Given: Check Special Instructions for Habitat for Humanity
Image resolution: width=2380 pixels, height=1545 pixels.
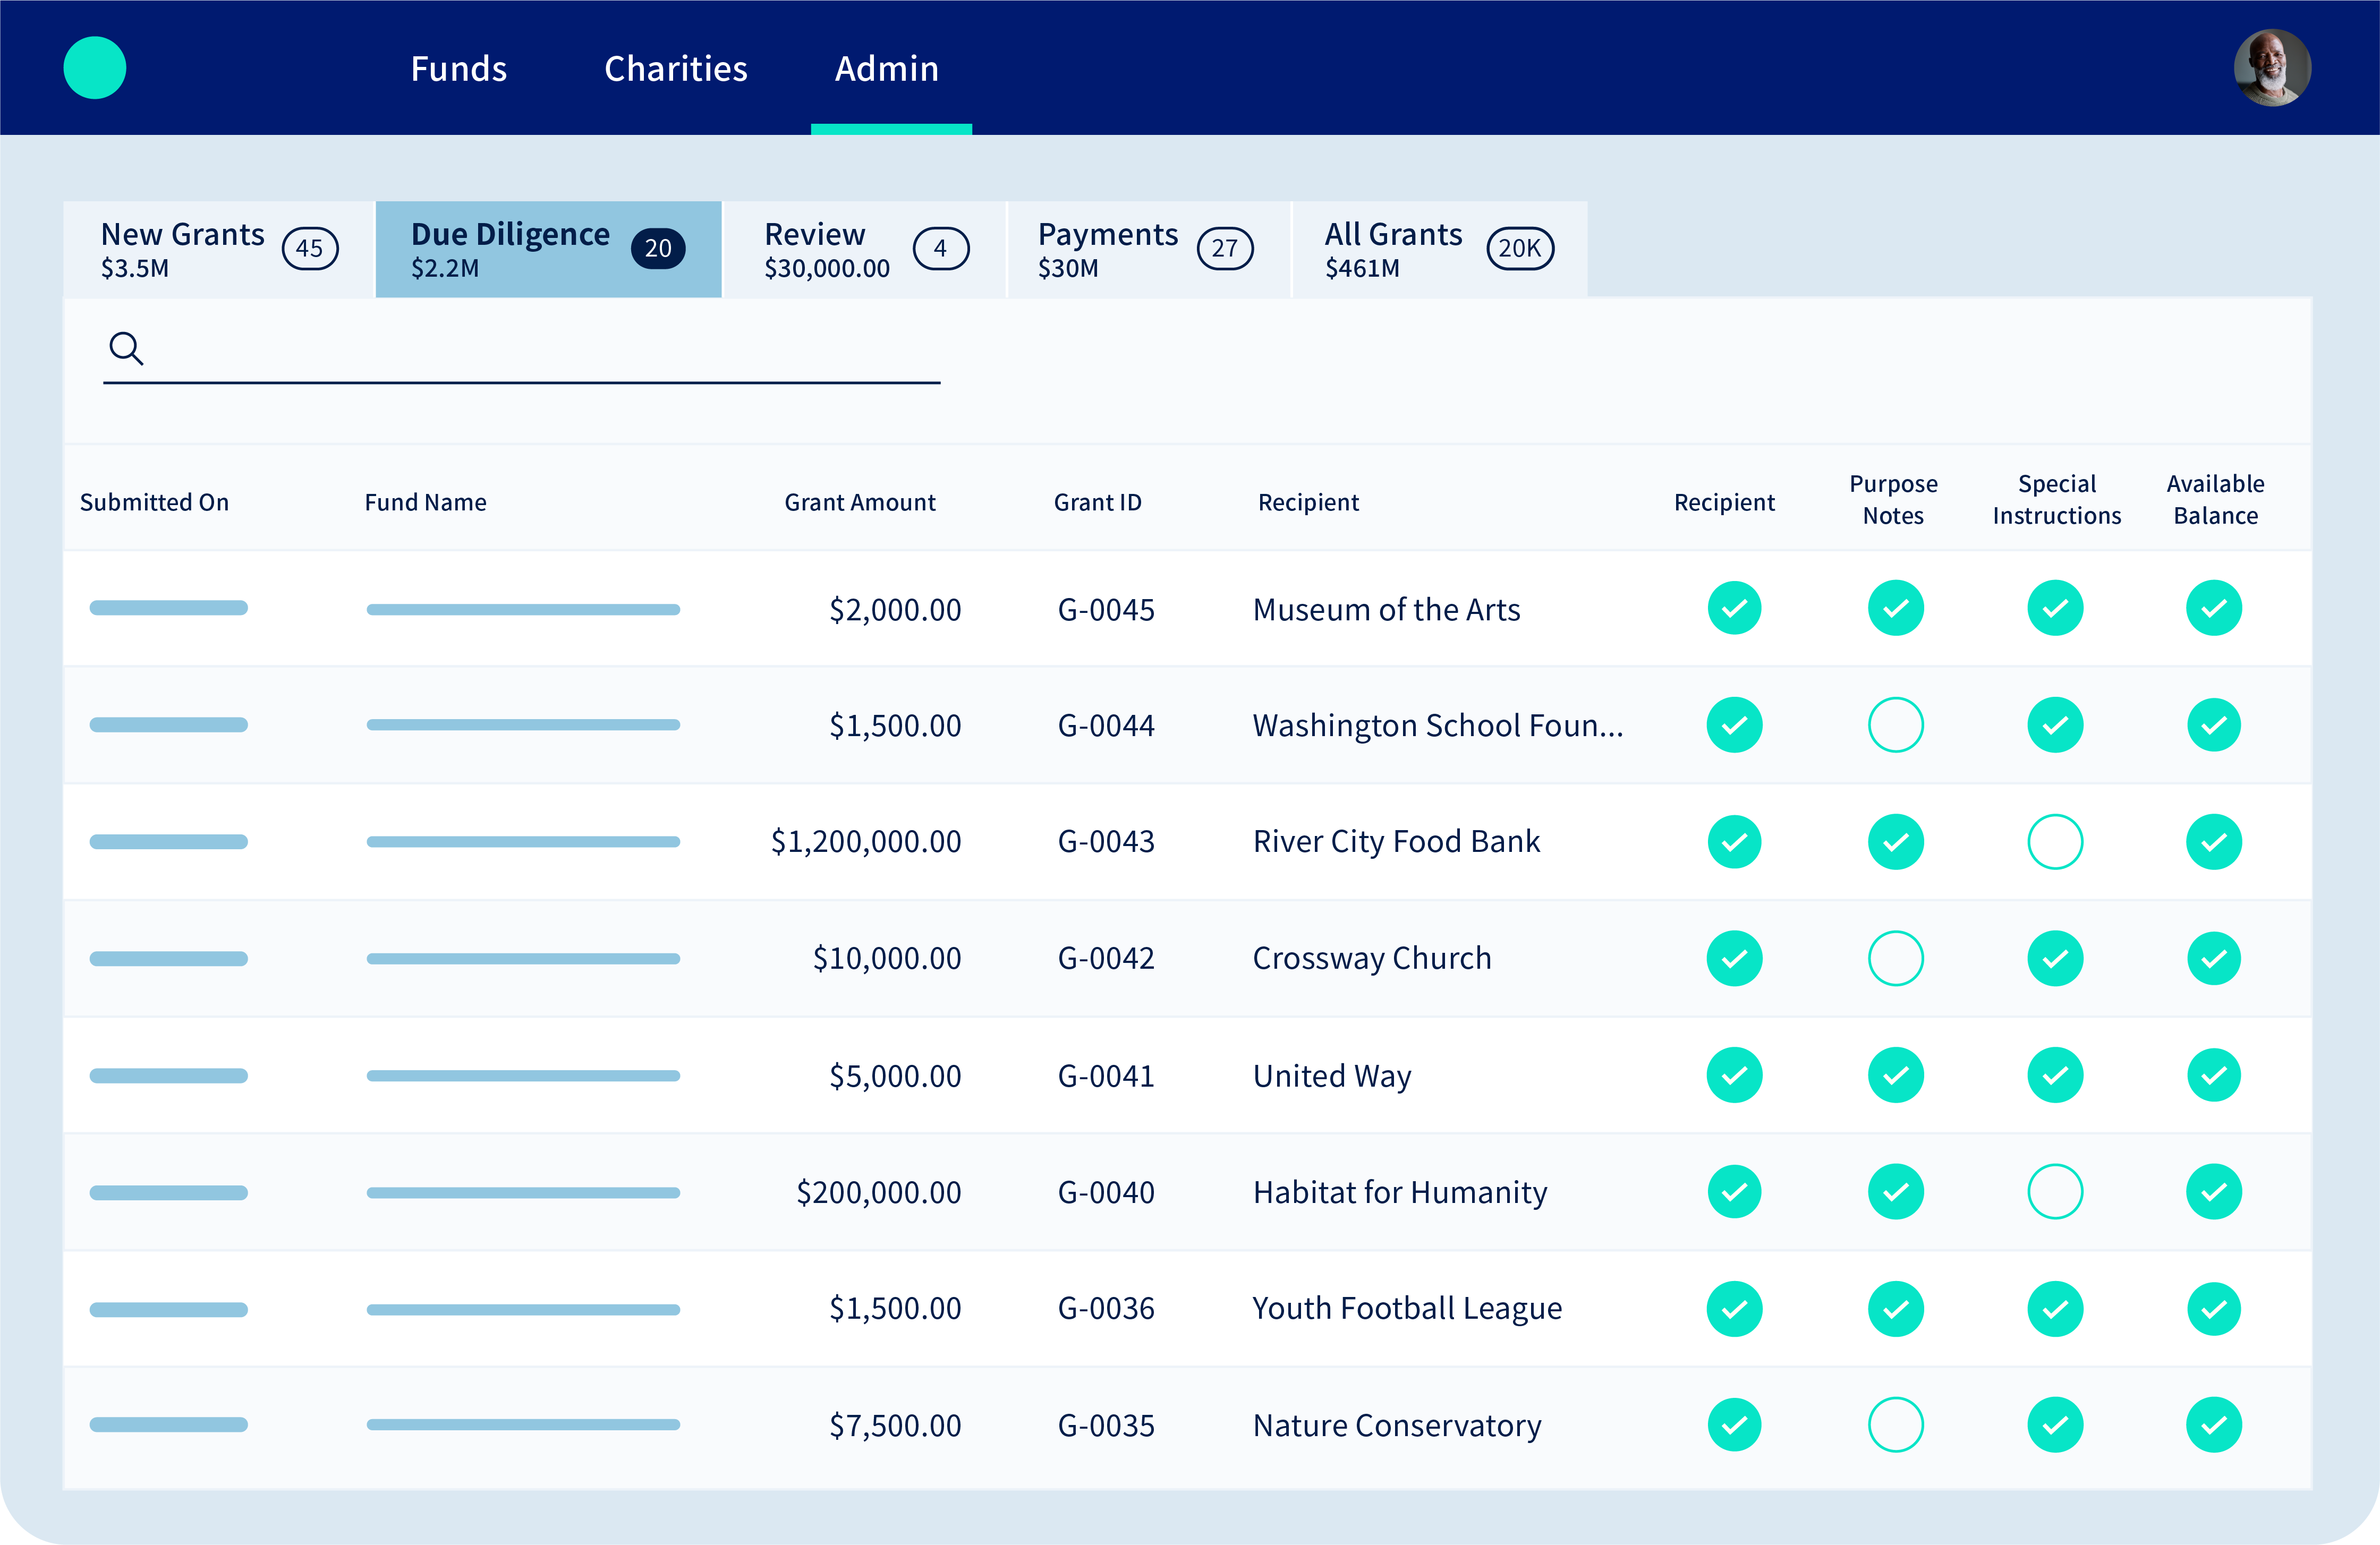Looking at the screenshot, I should [2055, 1192].
